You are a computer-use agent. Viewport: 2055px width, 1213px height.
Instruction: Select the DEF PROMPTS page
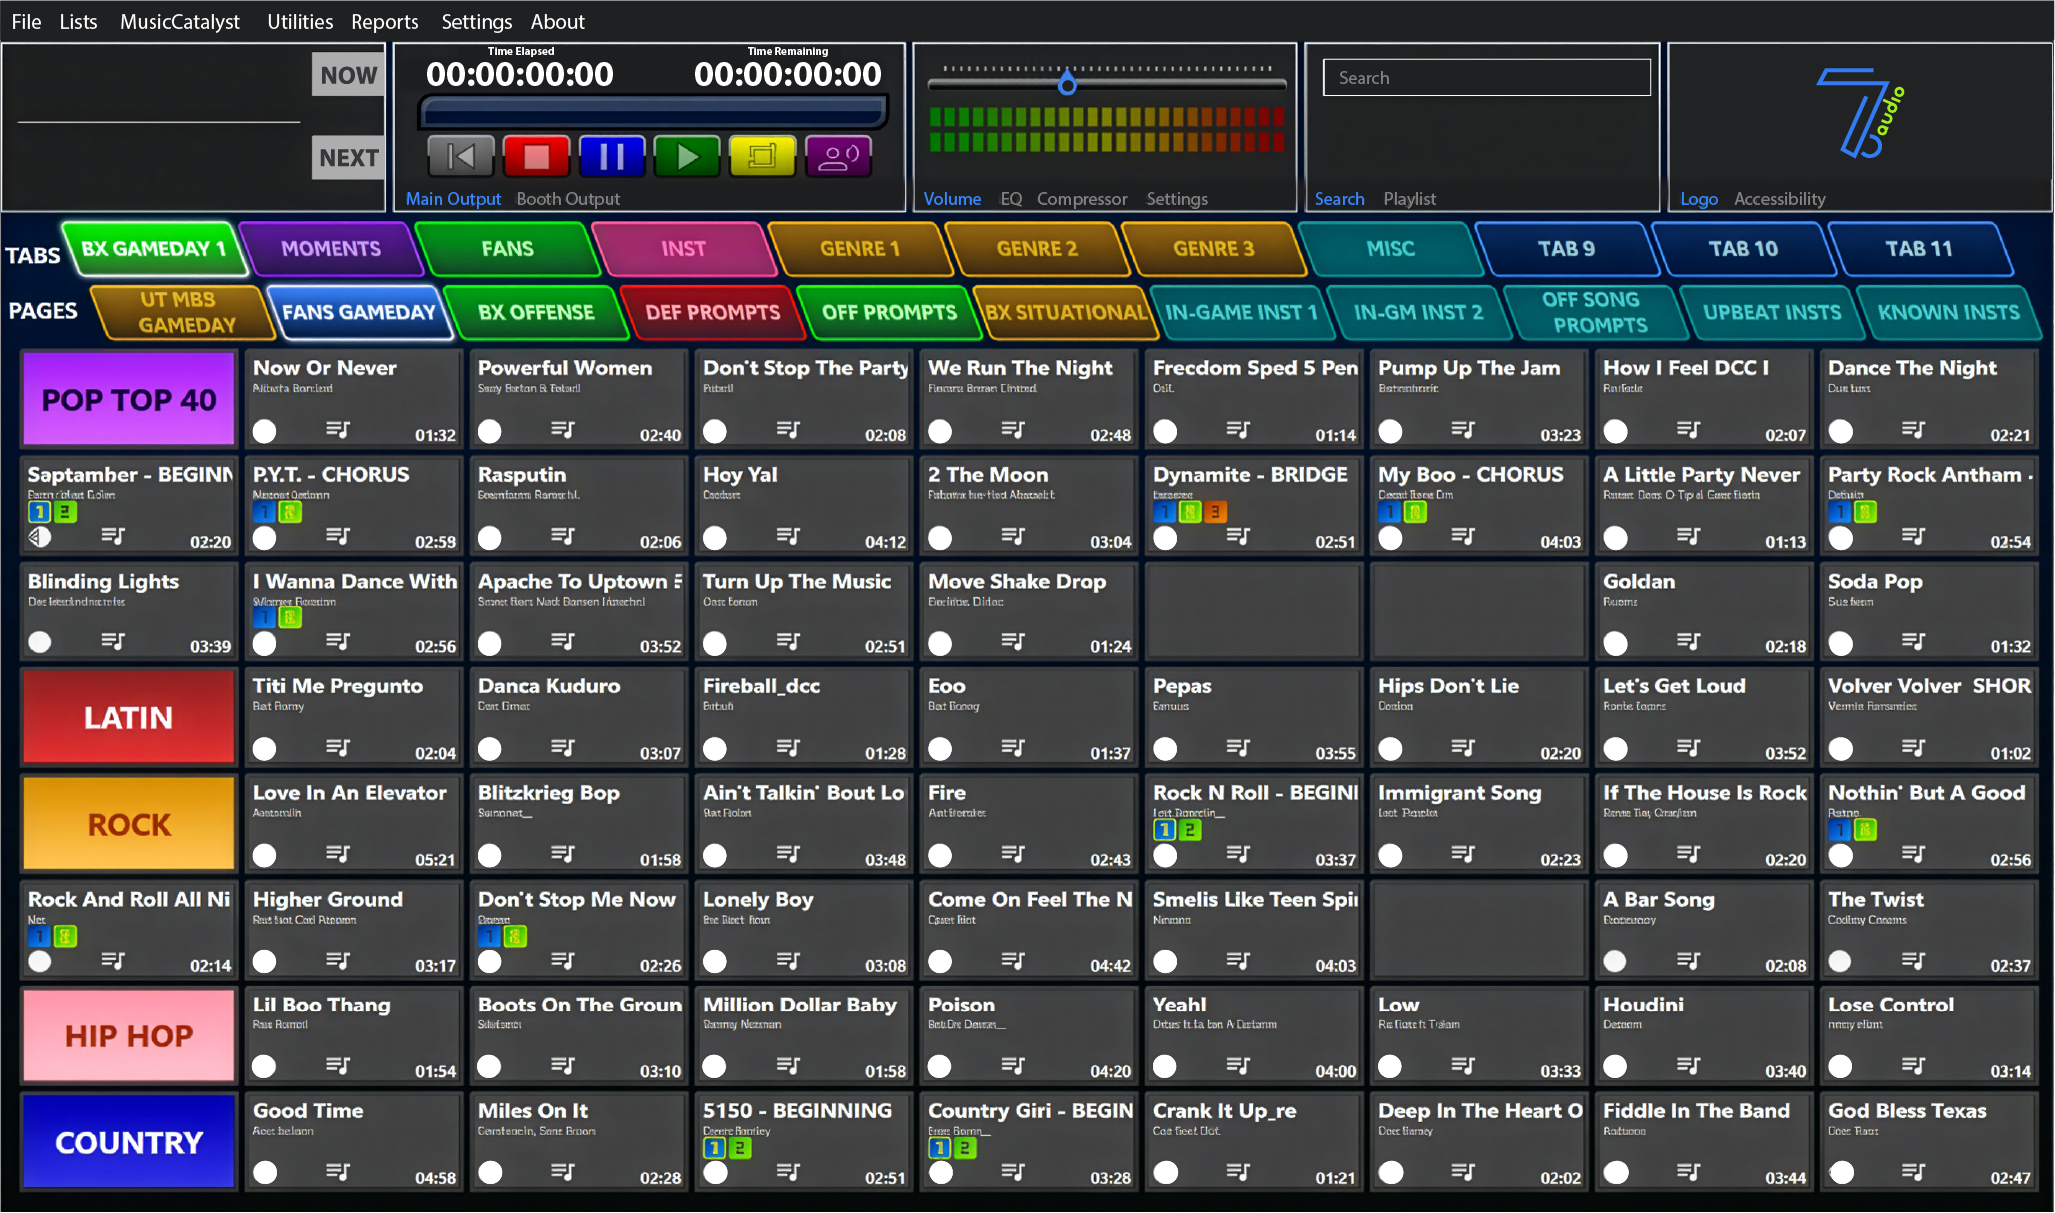713,312
